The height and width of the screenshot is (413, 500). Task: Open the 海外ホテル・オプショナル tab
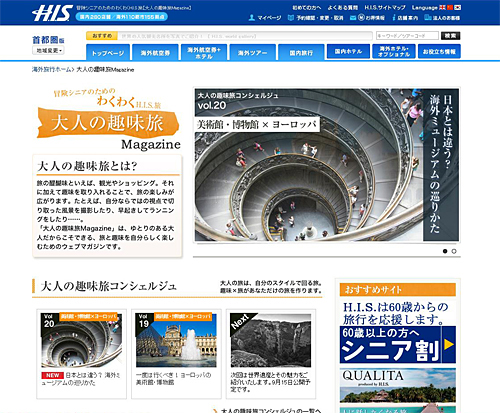(394, 51)
